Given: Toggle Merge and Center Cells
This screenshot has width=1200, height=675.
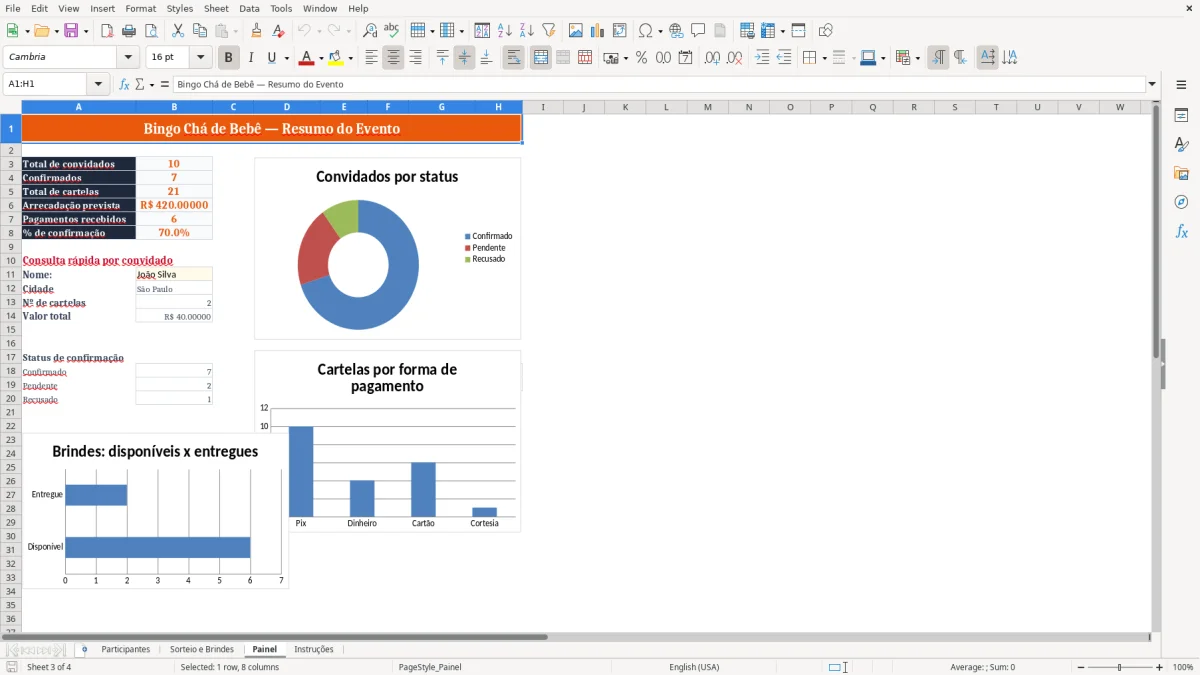Looking at the screenshot, I should click(x=541, y=58).
